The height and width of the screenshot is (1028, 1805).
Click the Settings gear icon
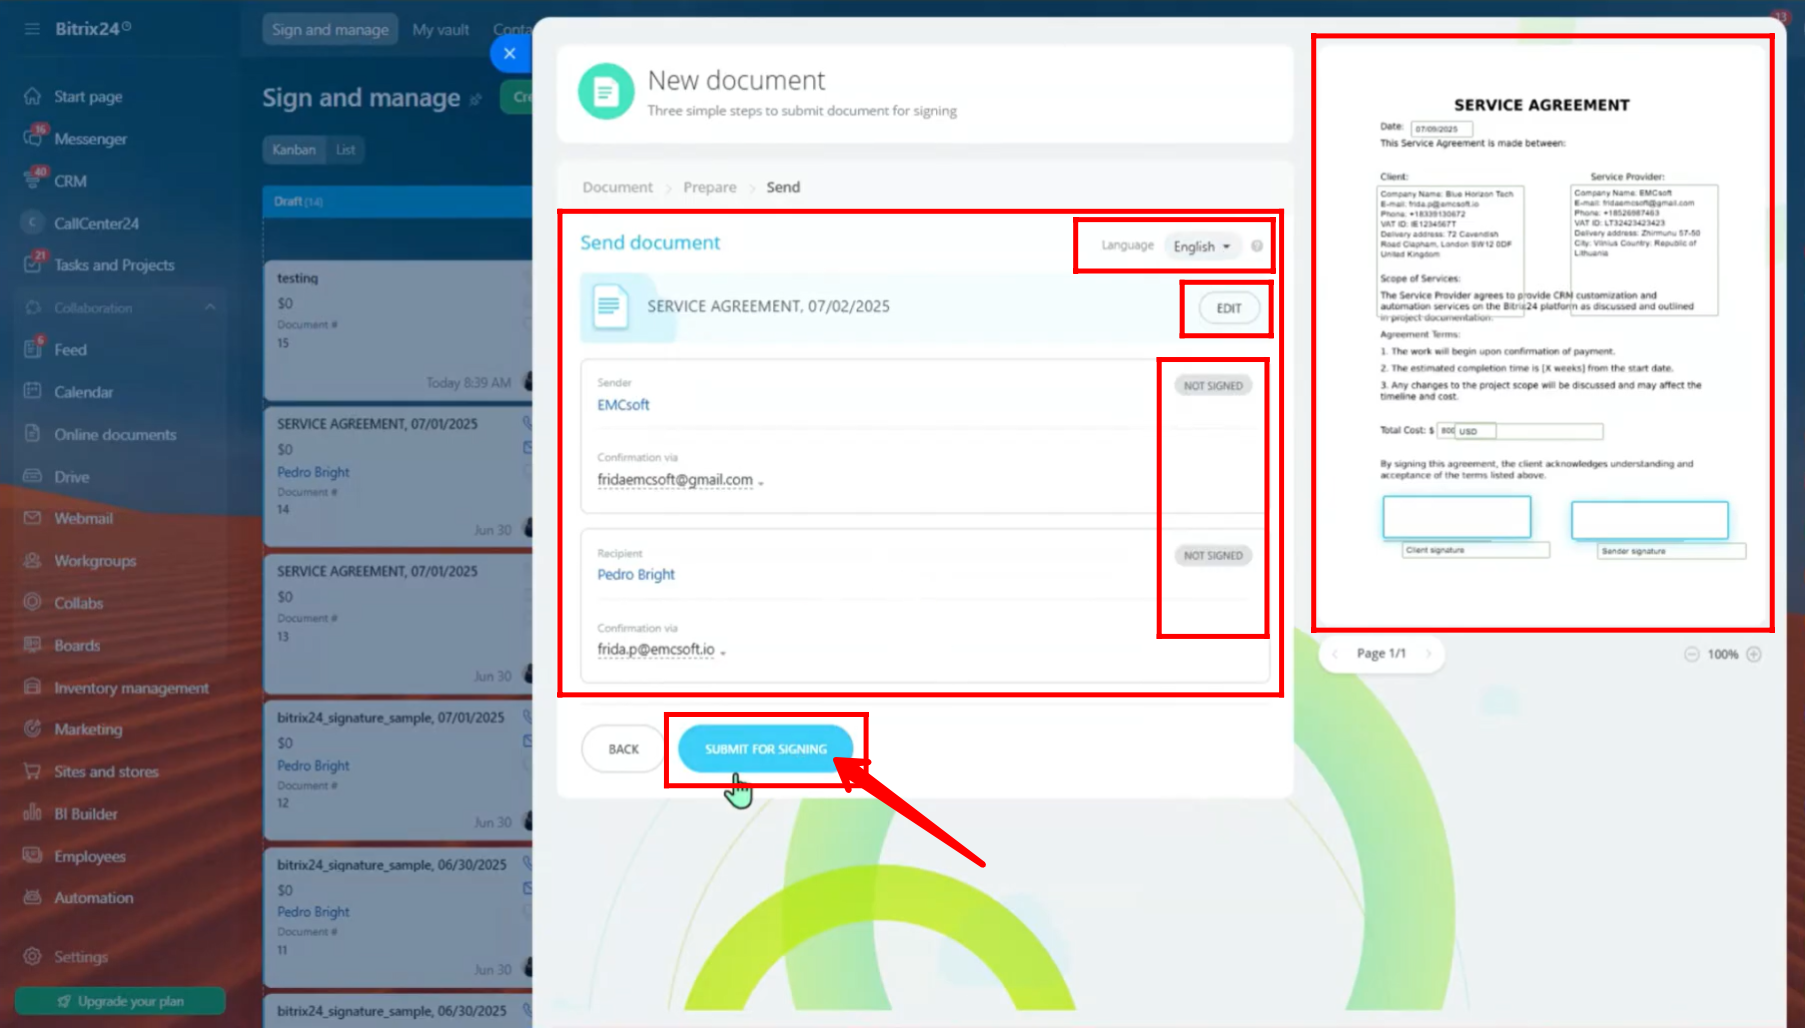coord(32,956)
